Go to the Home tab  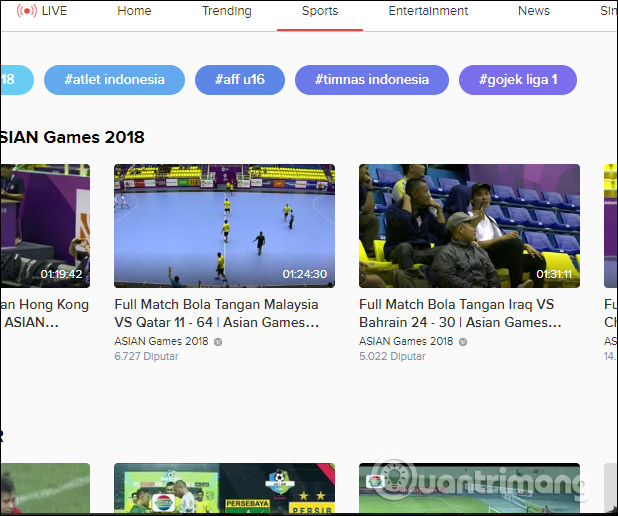coord(134,11)
